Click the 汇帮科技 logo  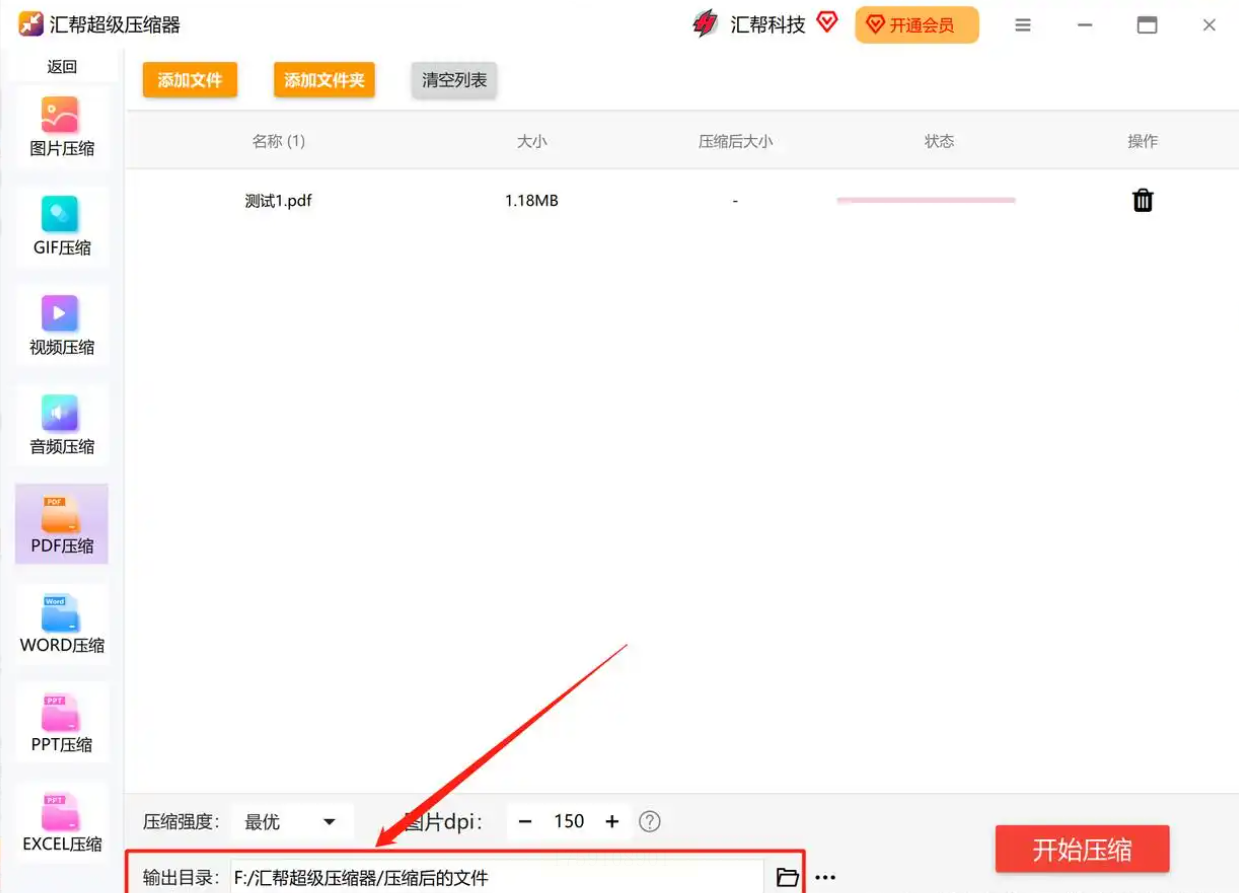point(705,25)
